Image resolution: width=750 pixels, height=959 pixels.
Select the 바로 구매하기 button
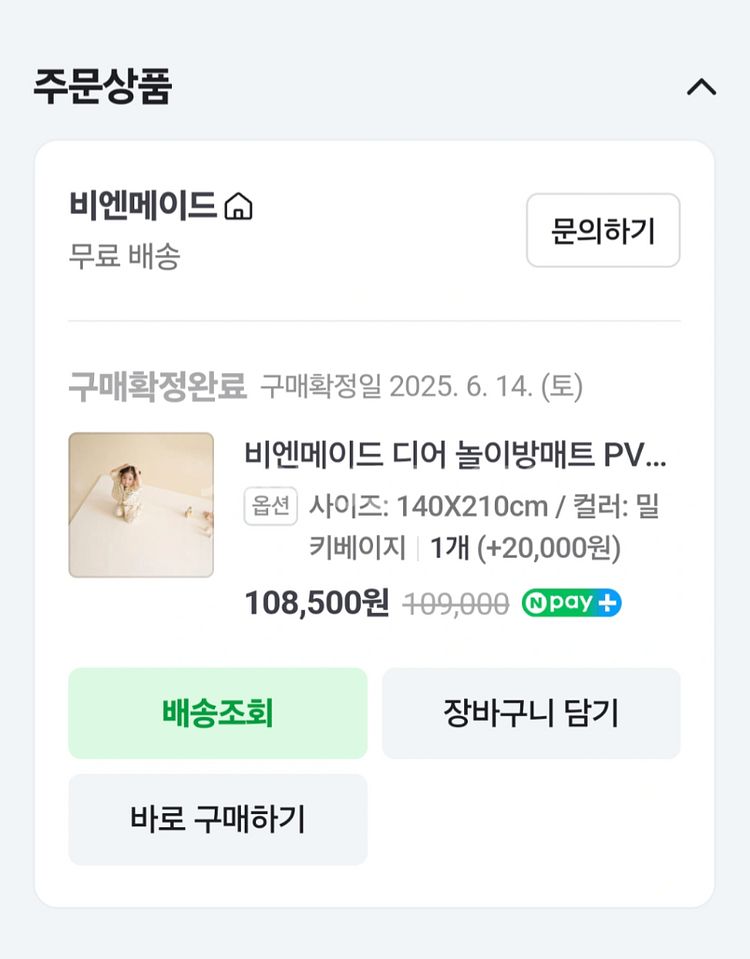[x=217, y=819]
